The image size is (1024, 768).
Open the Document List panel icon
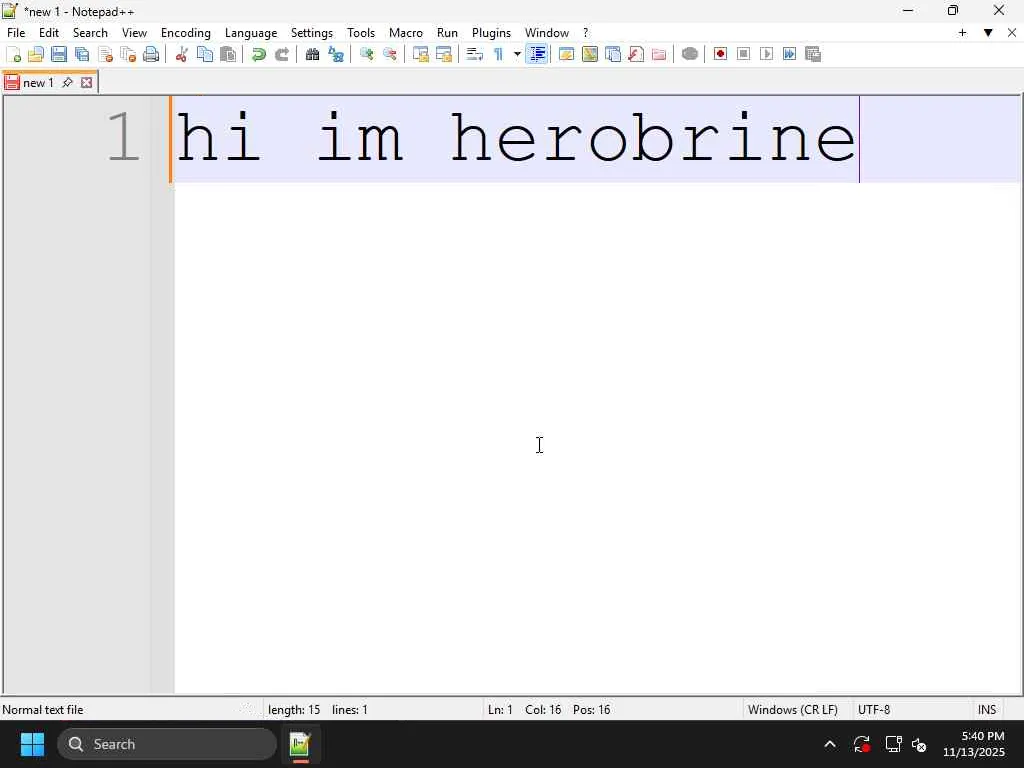coord(613,54)
